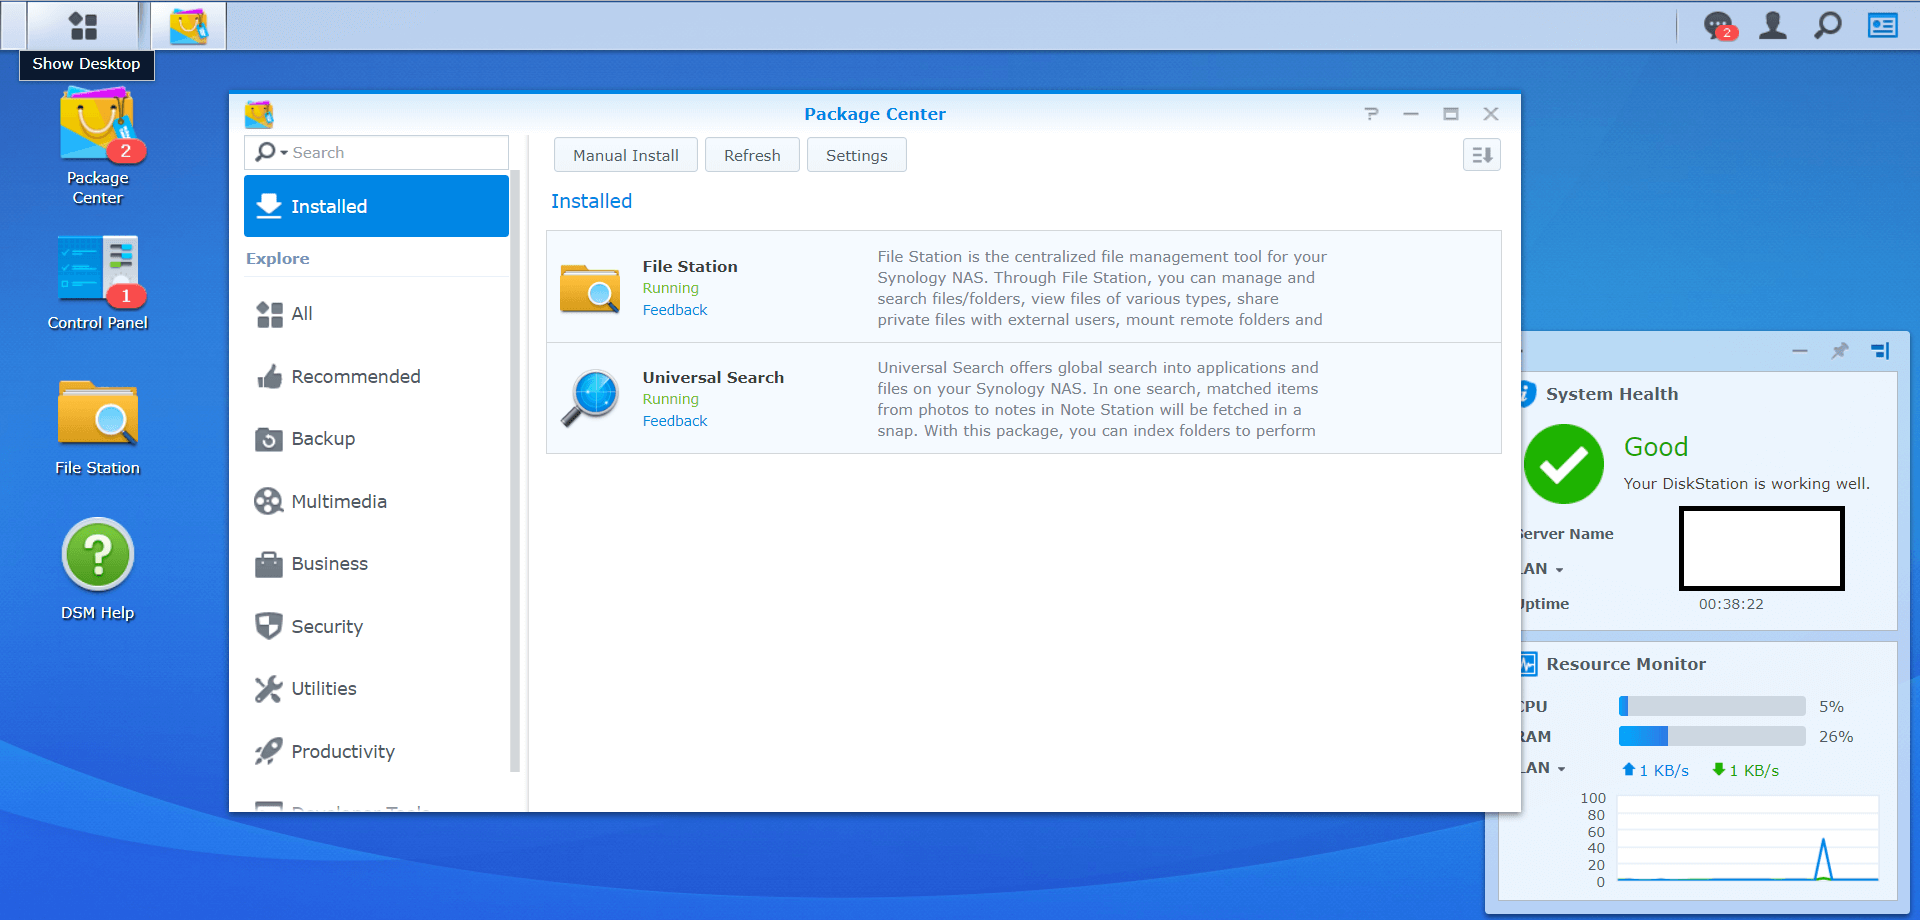Open Package Center Settings button

tap(857, 155)
